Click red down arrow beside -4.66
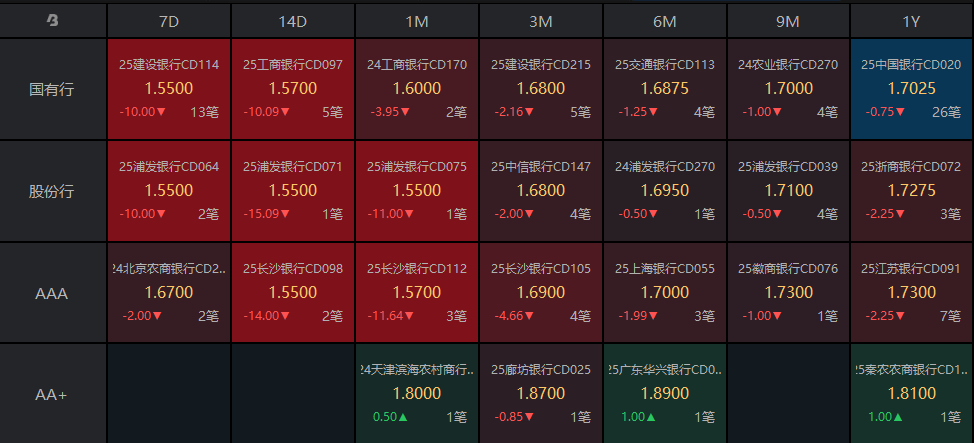Screen dimensions: 974x443 click(x=533, y=315)
